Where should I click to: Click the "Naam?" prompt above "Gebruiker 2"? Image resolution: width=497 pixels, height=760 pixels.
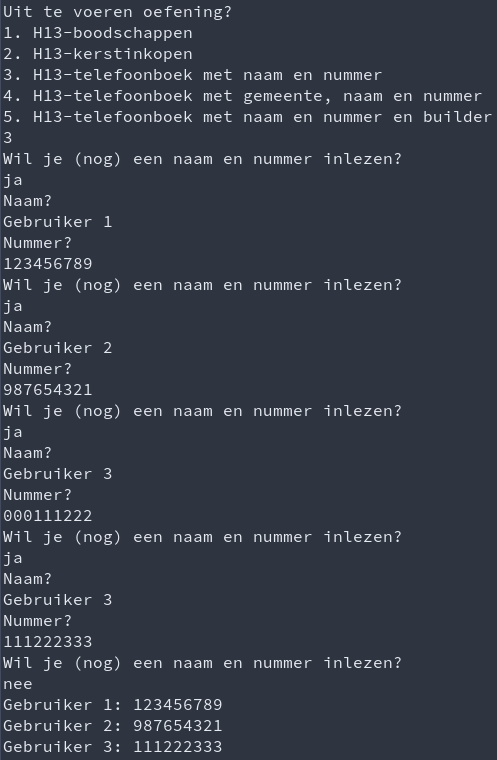[x=28, y=327]
